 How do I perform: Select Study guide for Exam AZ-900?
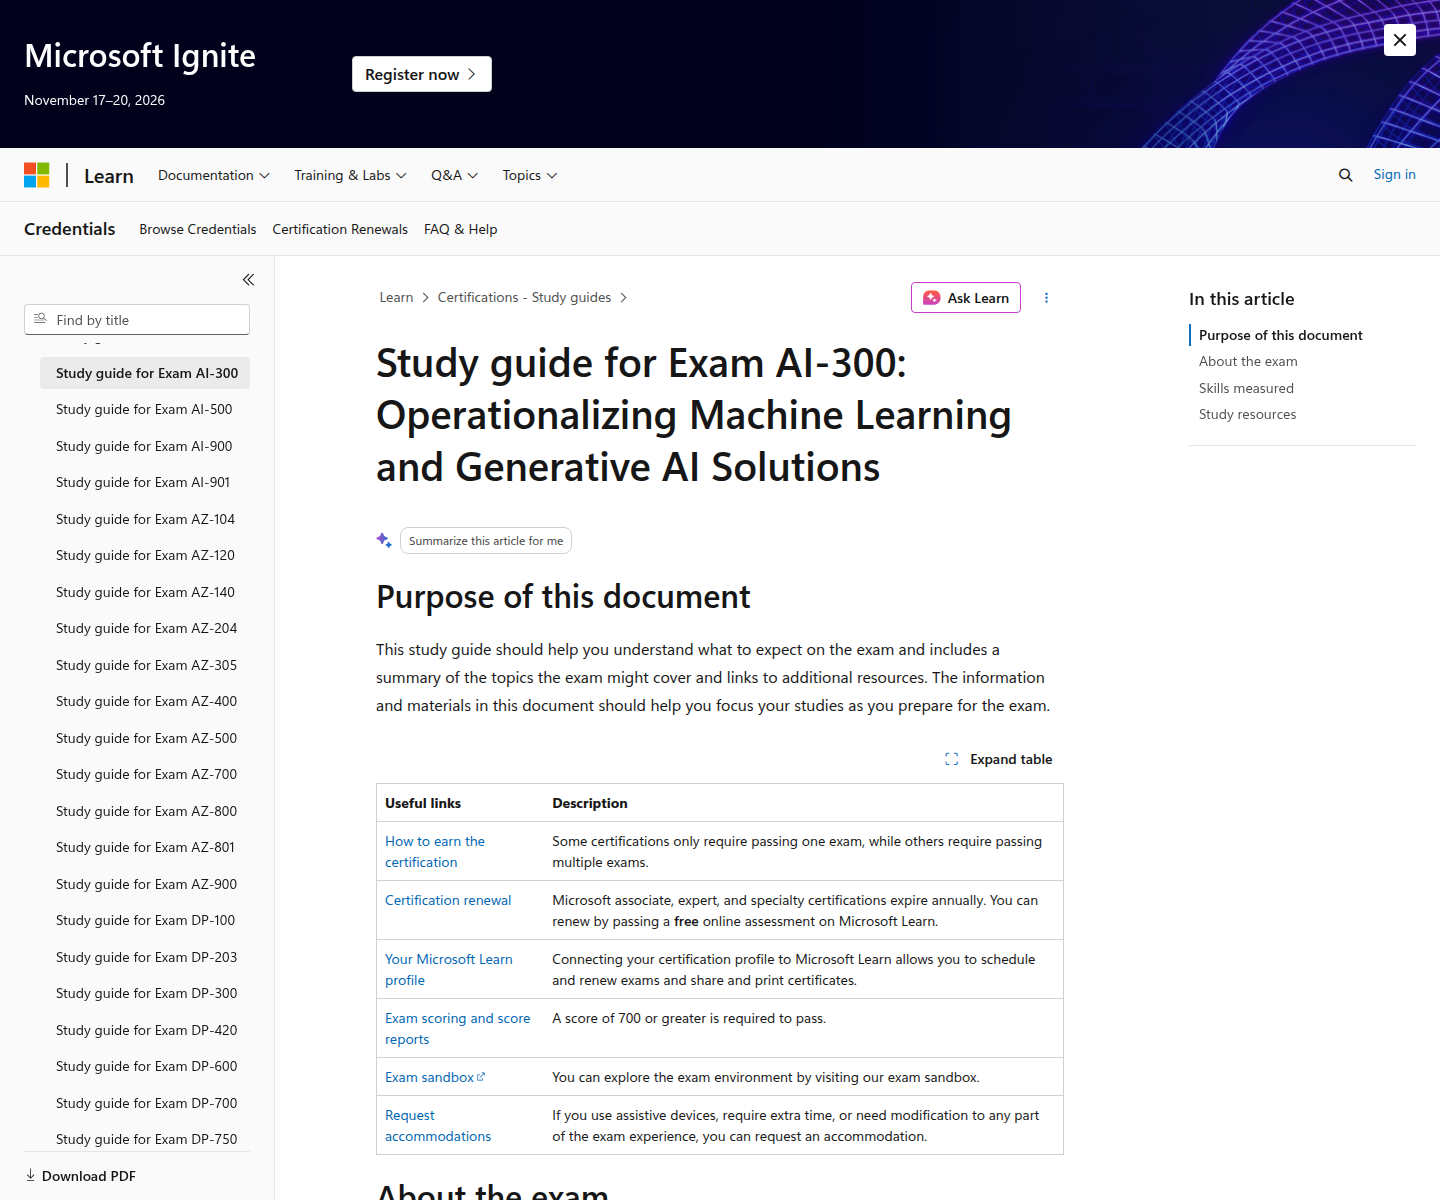(x=145, y=884)
